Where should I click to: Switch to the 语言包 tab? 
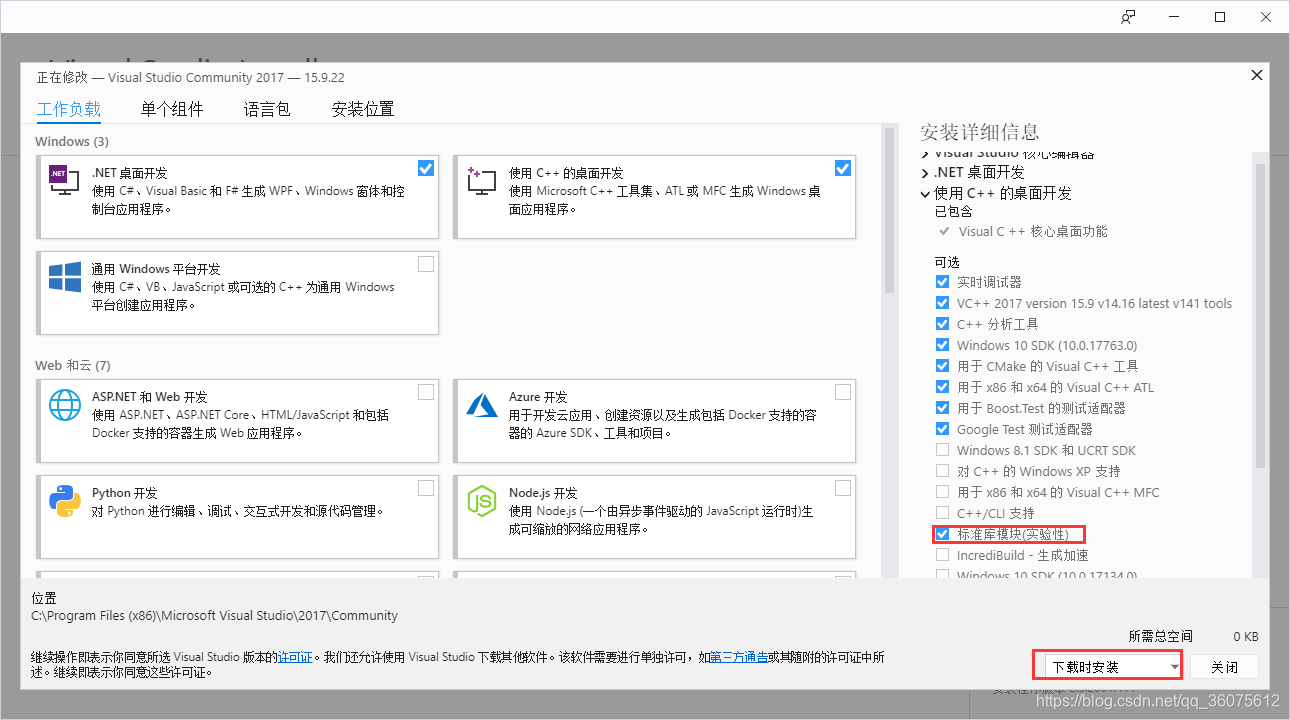click(267, 109)
